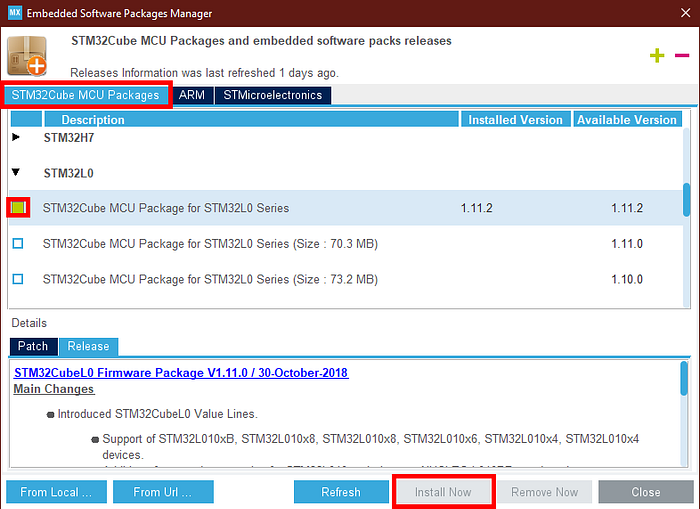Click installed version value 1.11.2
Screen dimensions: 700x509
tap(476, 208)
